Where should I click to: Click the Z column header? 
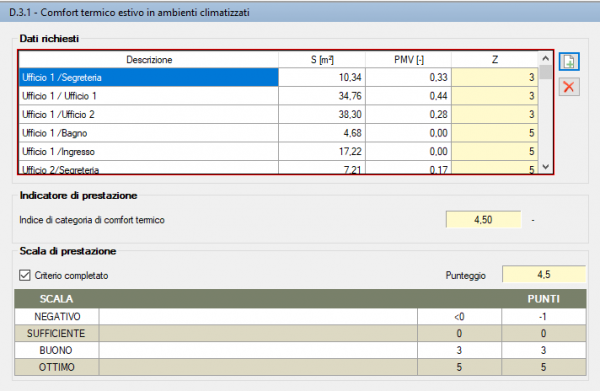pos(495,60)
